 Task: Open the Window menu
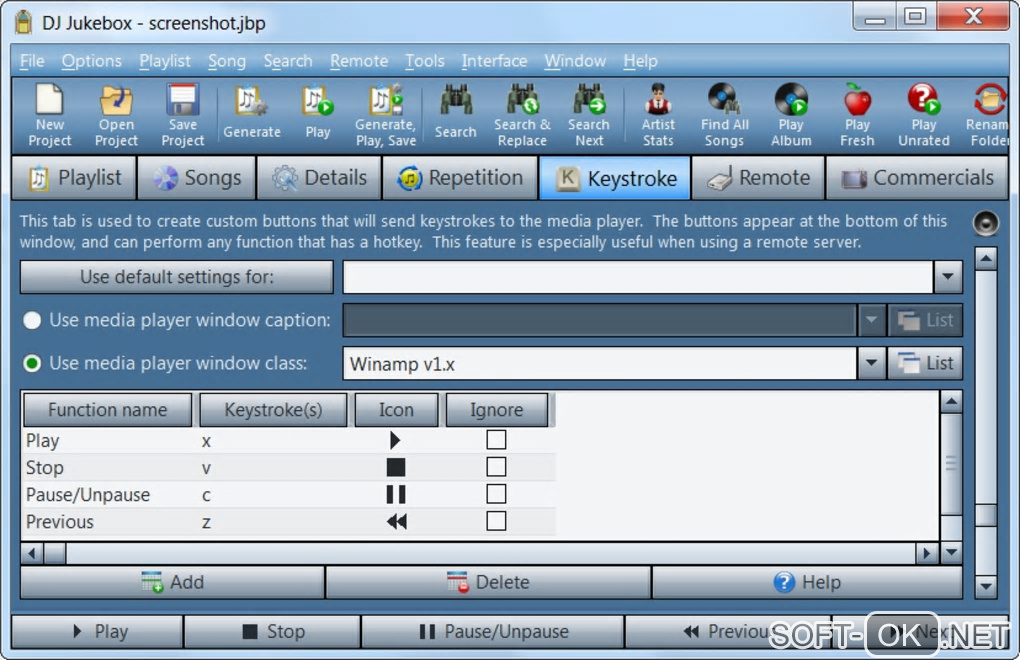click(x=575, y=60)
